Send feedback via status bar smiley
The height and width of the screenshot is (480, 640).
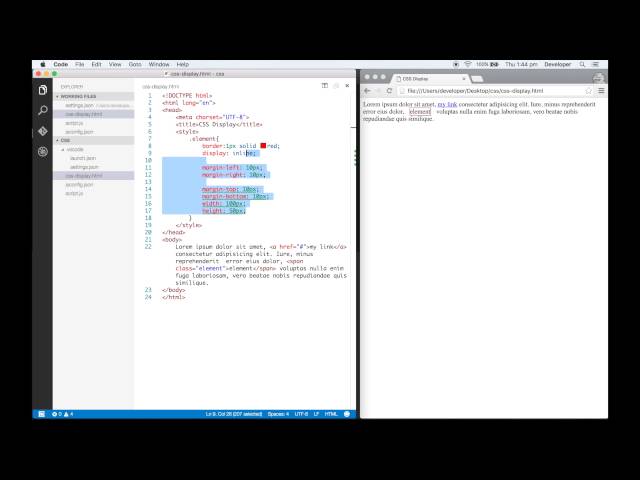pos(347,414)
